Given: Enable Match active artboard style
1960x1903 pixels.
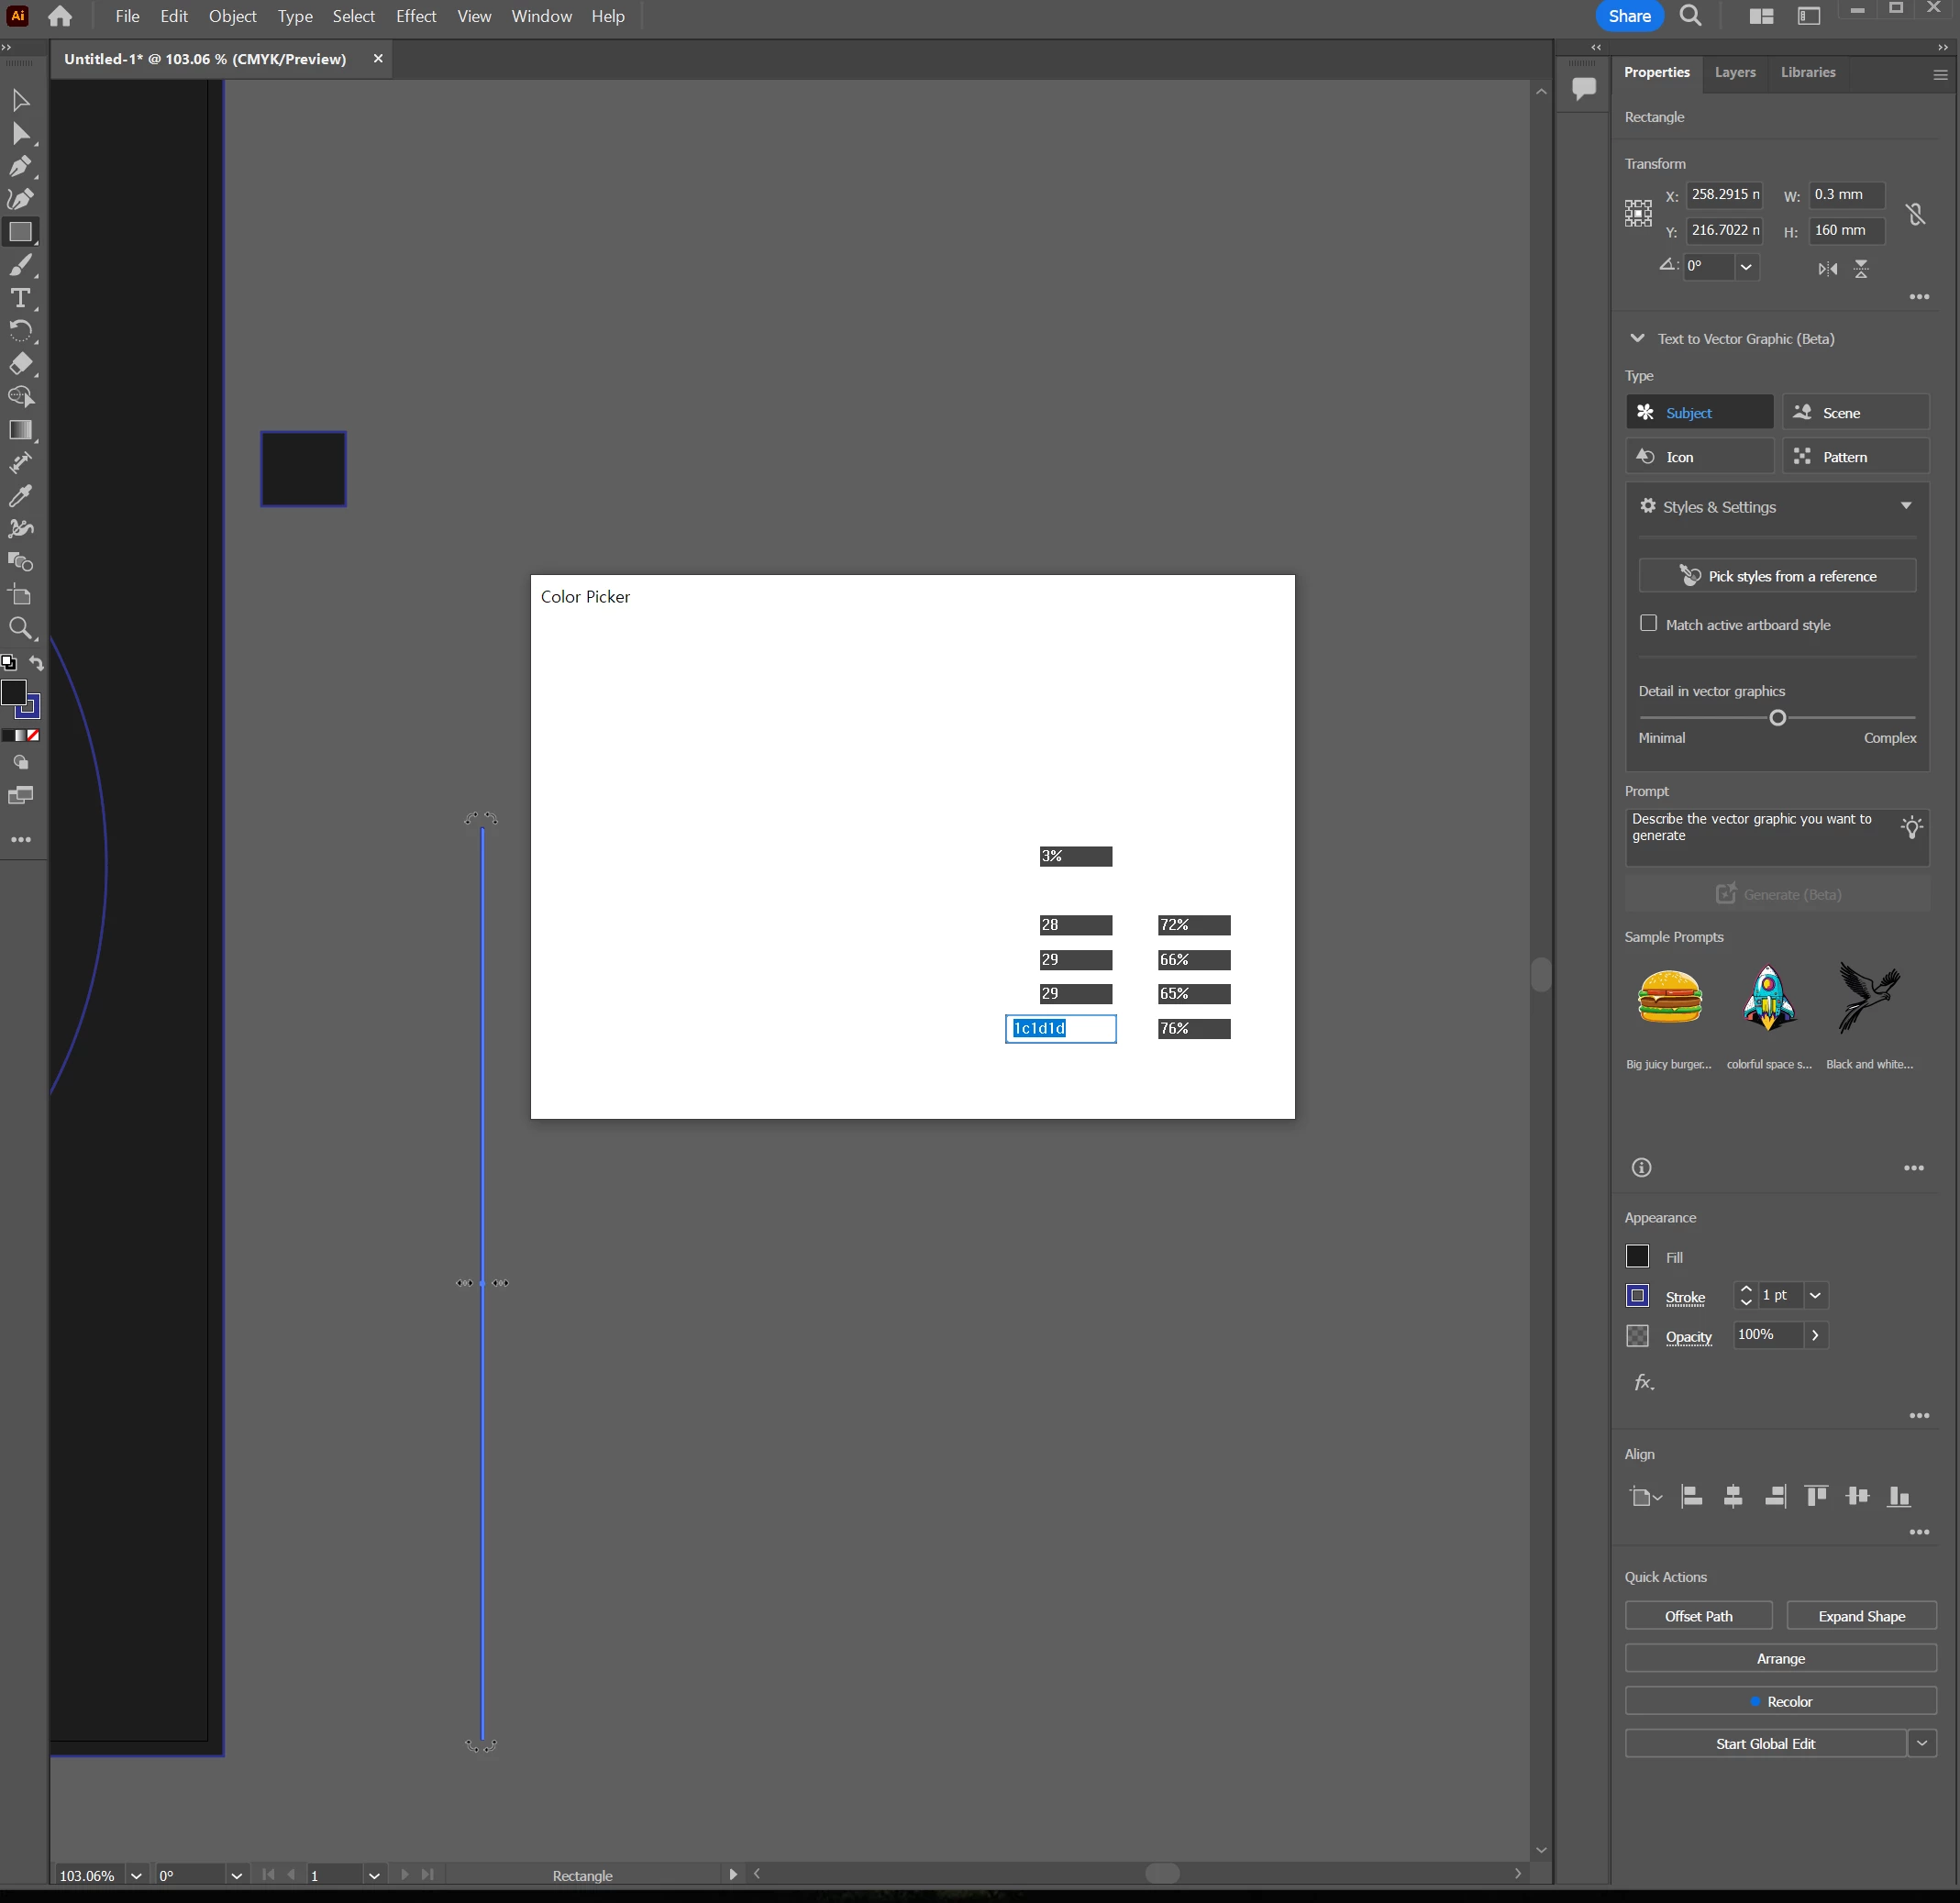Looking at the screenshot, I should 1648,623.
